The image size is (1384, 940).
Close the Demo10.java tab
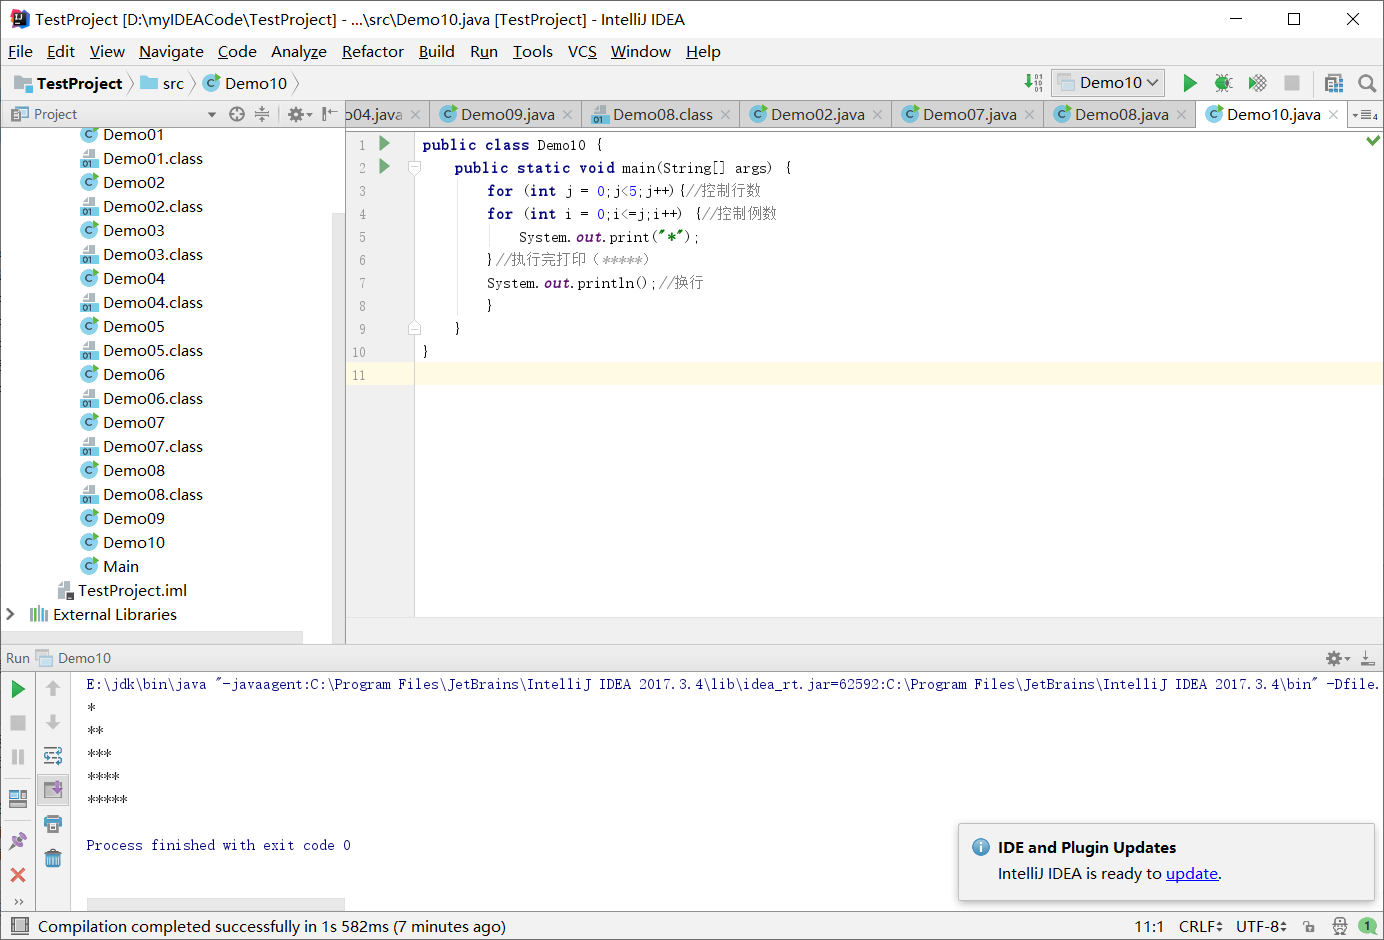[1333, 115]
